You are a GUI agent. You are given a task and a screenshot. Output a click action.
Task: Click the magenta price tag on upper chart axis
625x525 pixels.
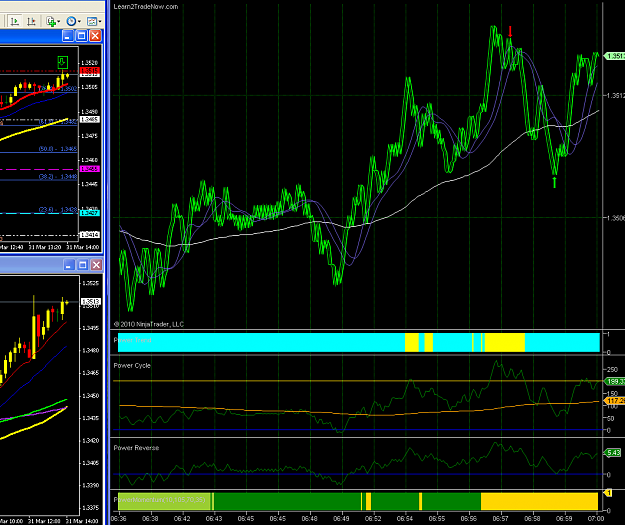tap(90, 169)
